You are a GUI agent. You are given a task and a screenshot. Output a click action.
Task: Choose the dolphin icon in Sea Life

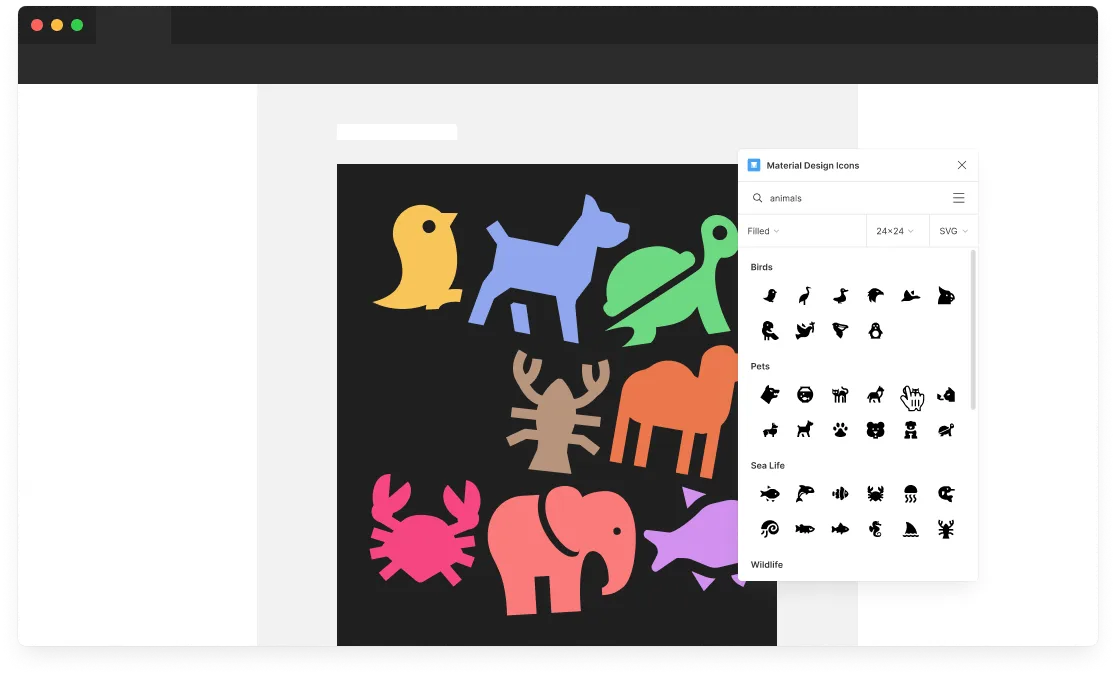click(x=805, y=494)
